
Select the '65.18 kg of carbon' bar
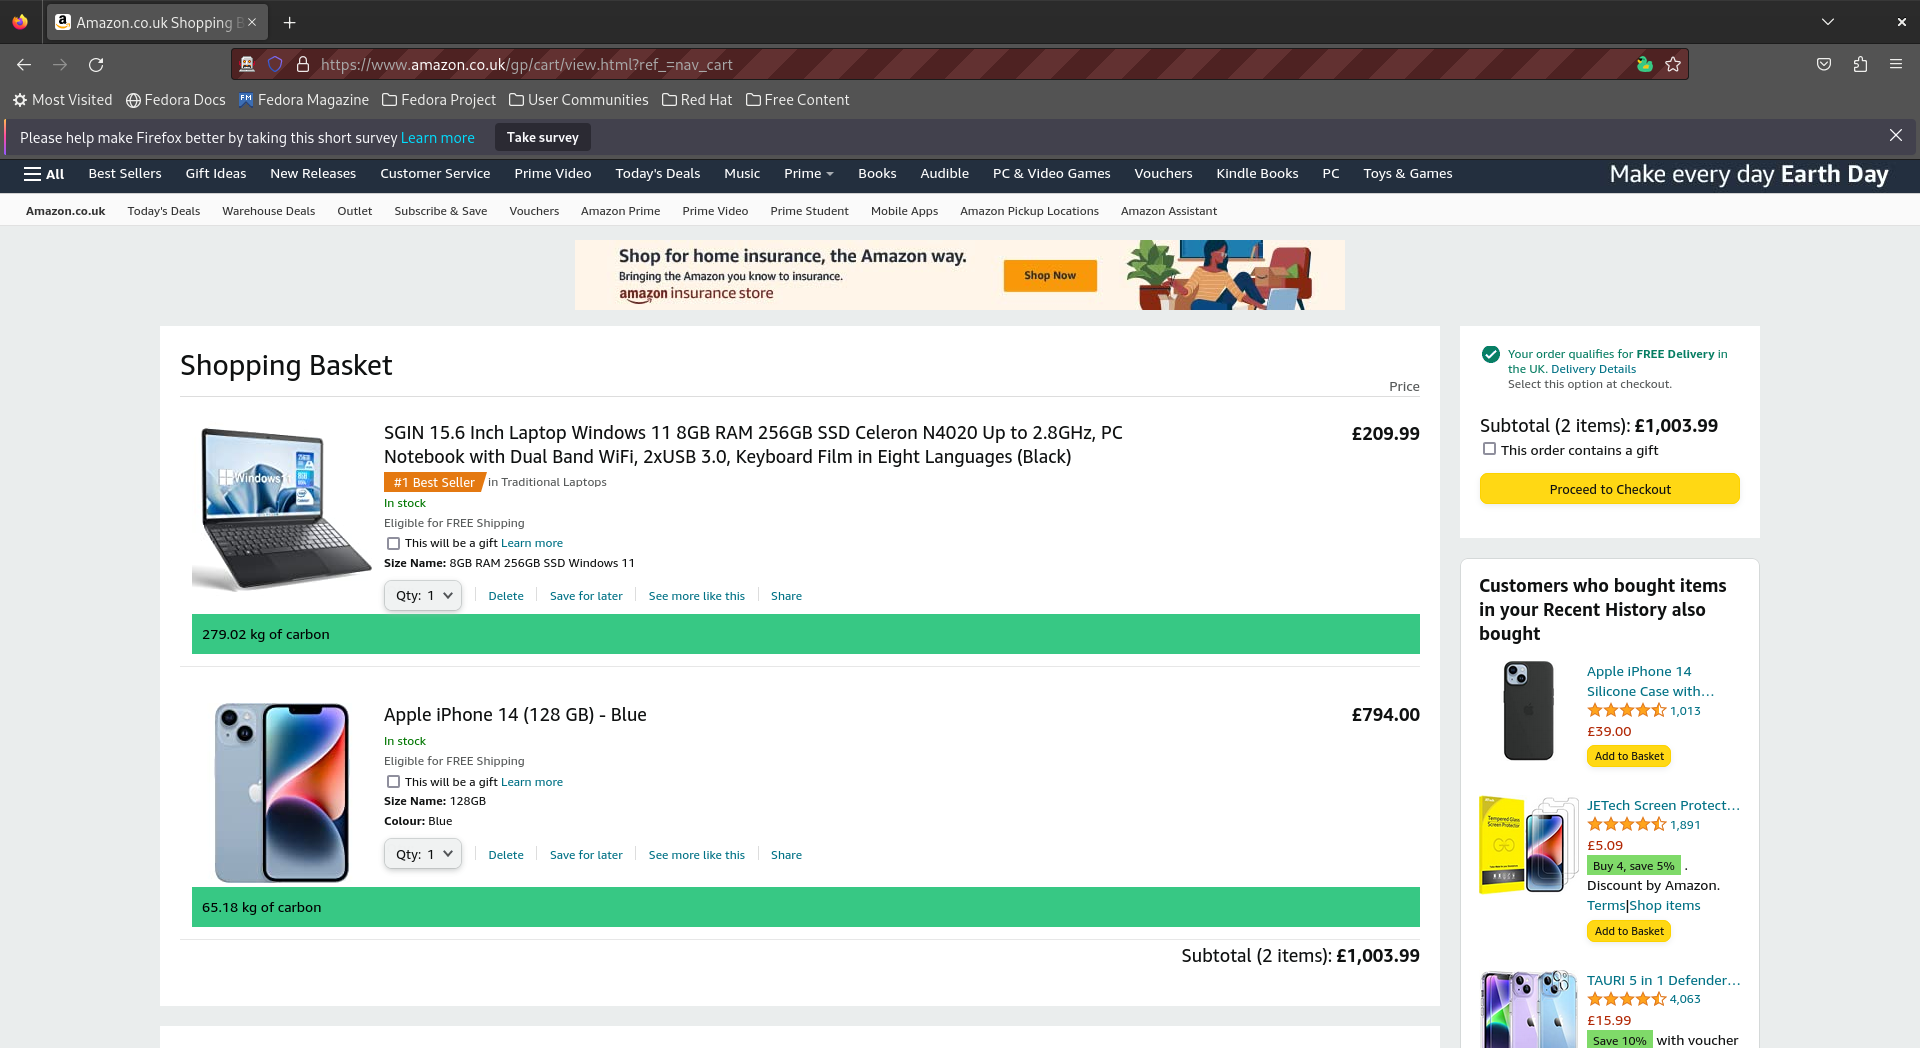[806, 907]
